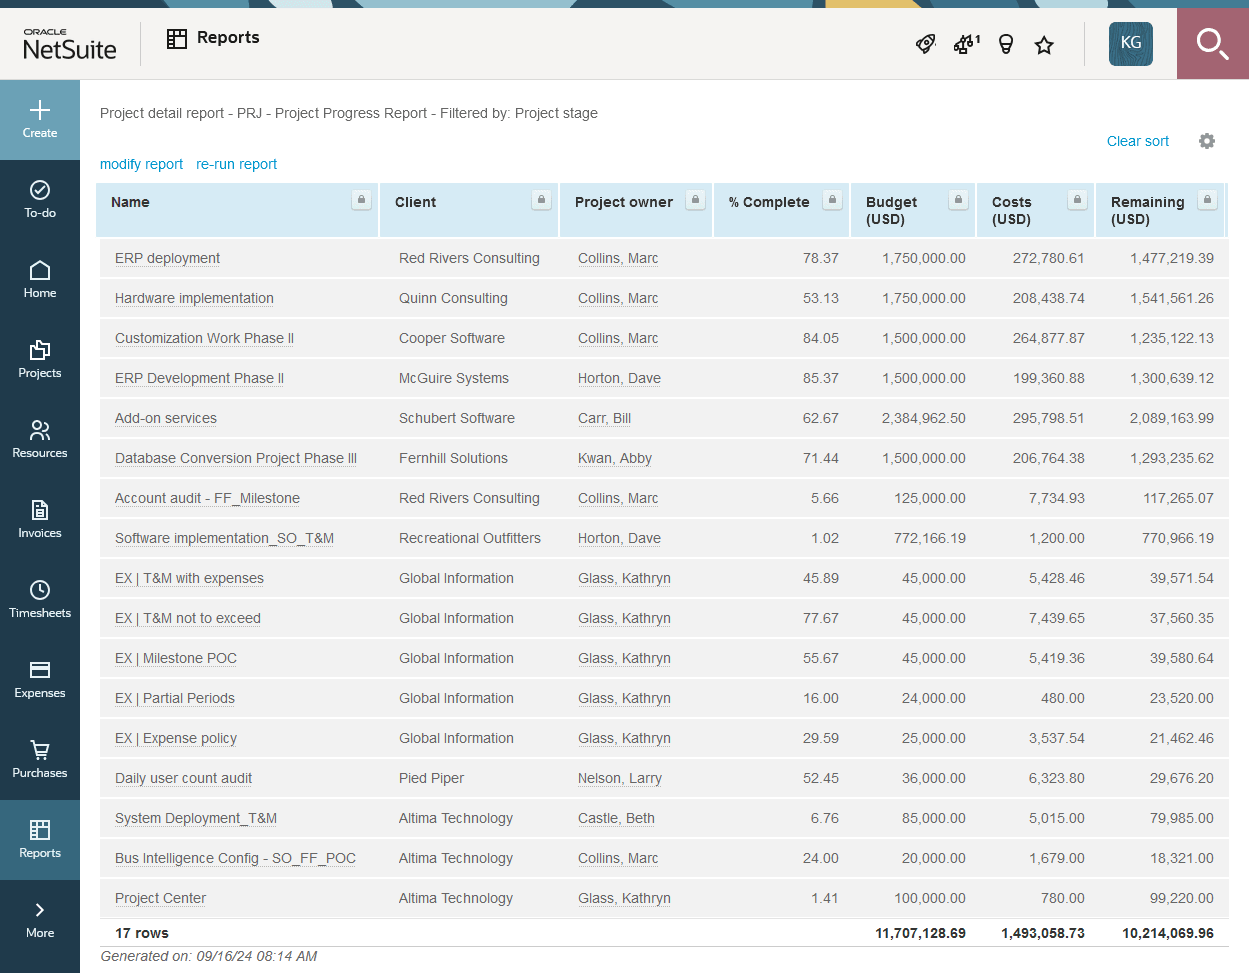Open Expenses from the sidebar
Image resolution: width=1249 pixels, height=973 pixels.
(40, 680)
